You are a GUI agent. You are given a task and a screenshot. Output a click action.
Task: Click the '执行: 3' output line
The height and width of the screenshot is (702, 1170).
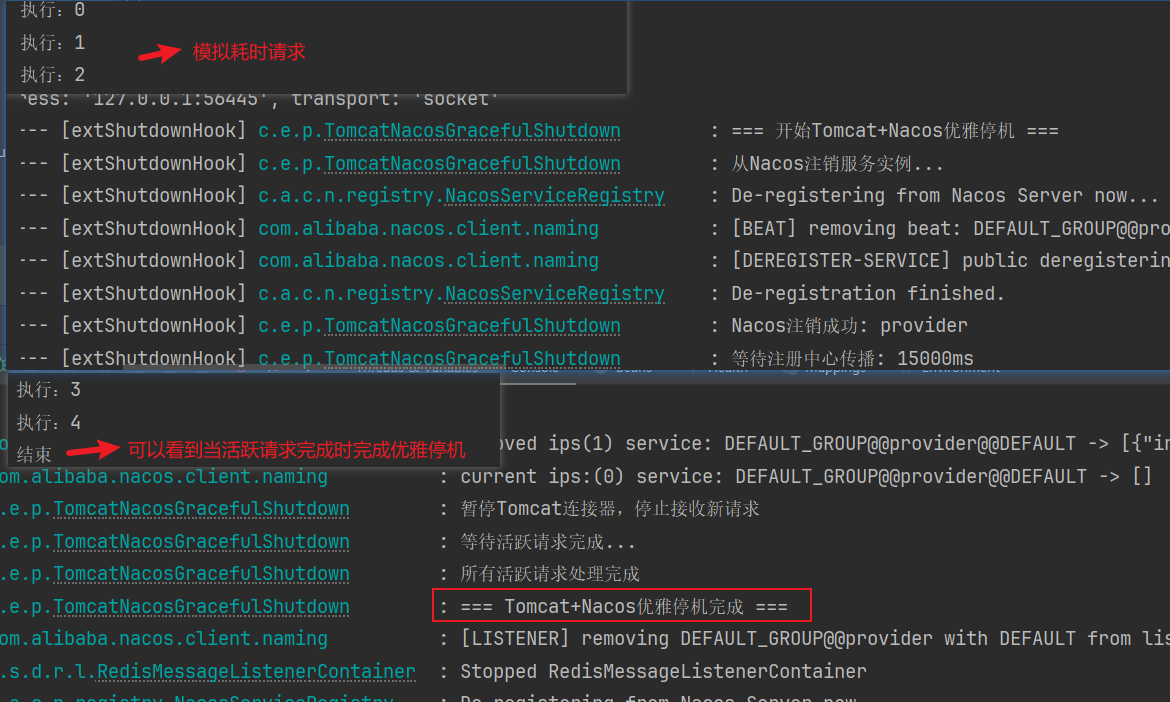tap(49, 390)
